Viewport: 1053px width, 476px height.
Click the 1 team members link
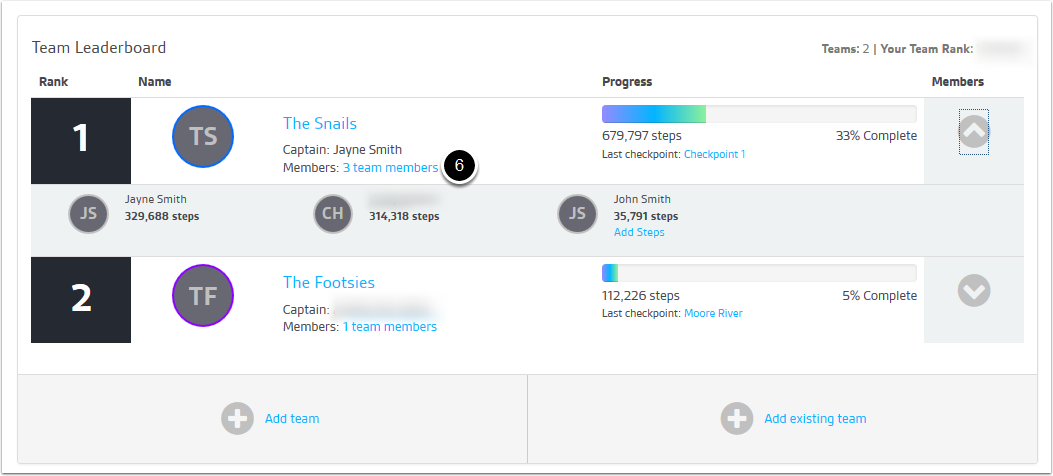(x=390, y=327)
